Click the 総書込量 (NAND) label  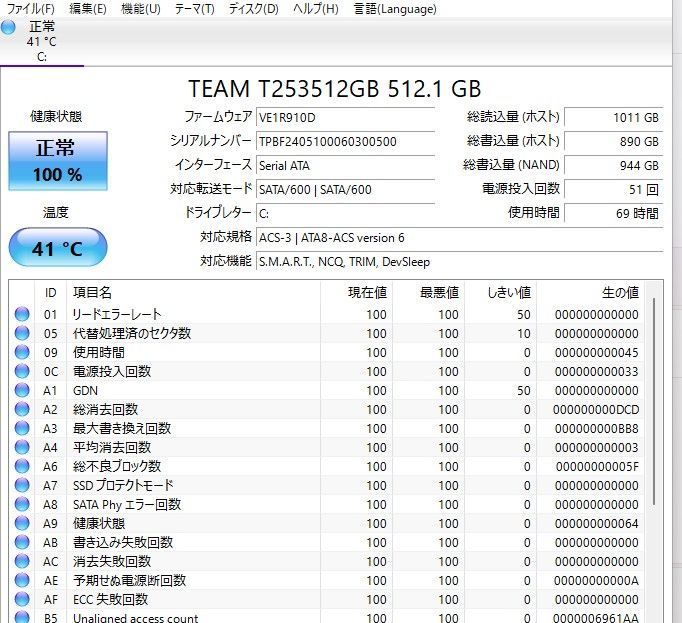pos(511,165)
